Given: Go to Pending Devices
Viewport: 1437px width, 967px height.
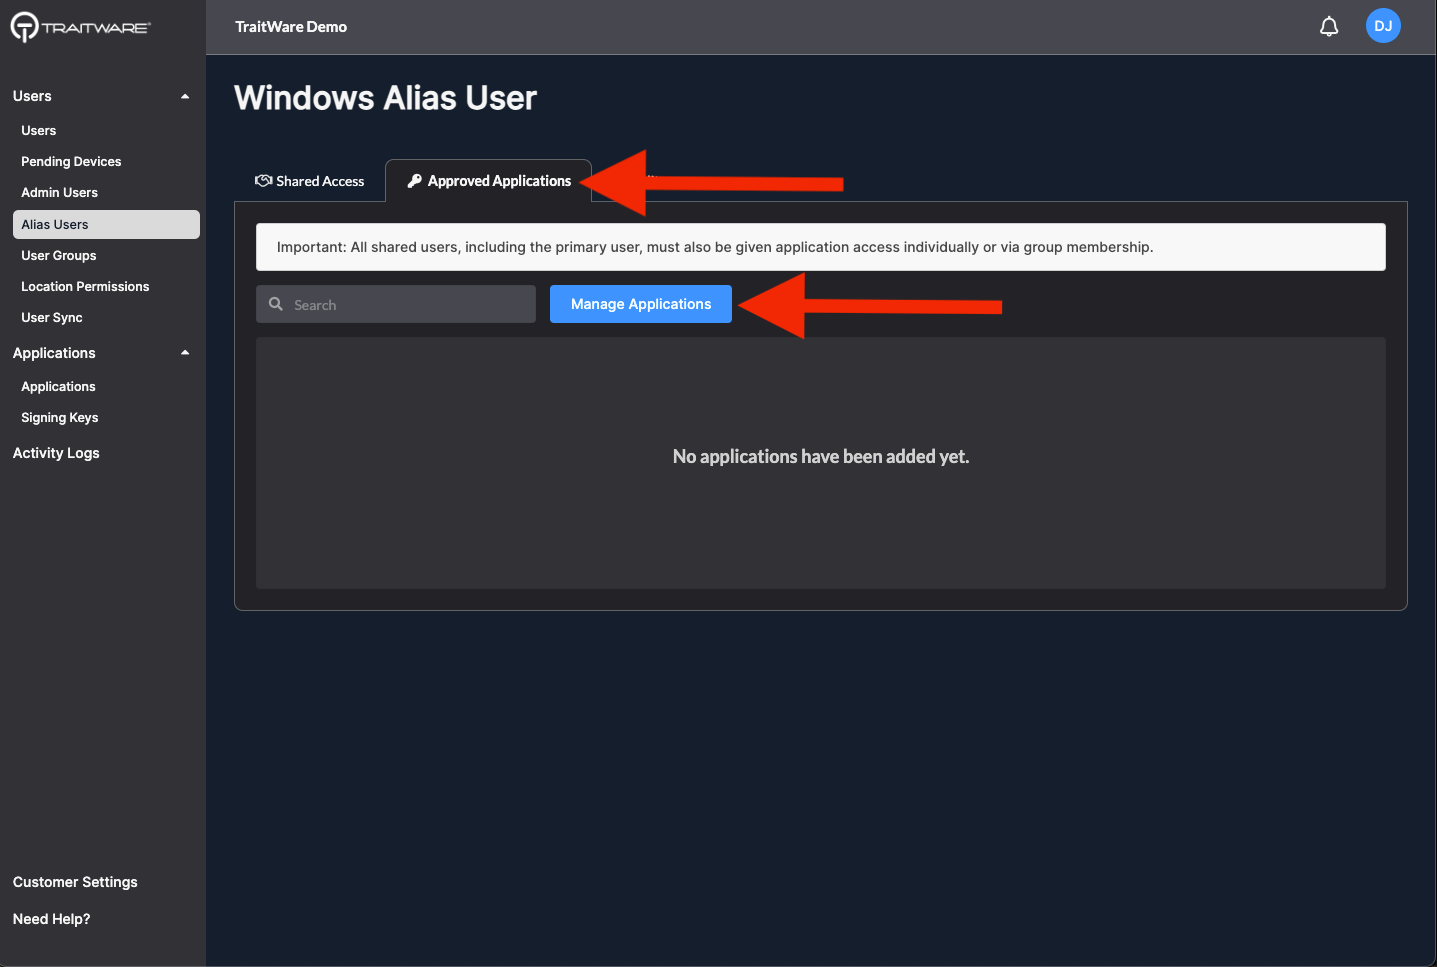Looking at the screenshot, I should pos(71,162).
